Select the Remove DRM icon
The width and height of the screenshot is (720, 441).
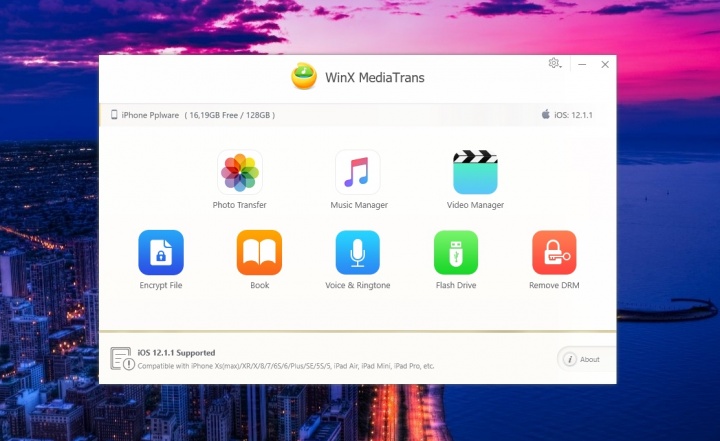tap(554, 252)
